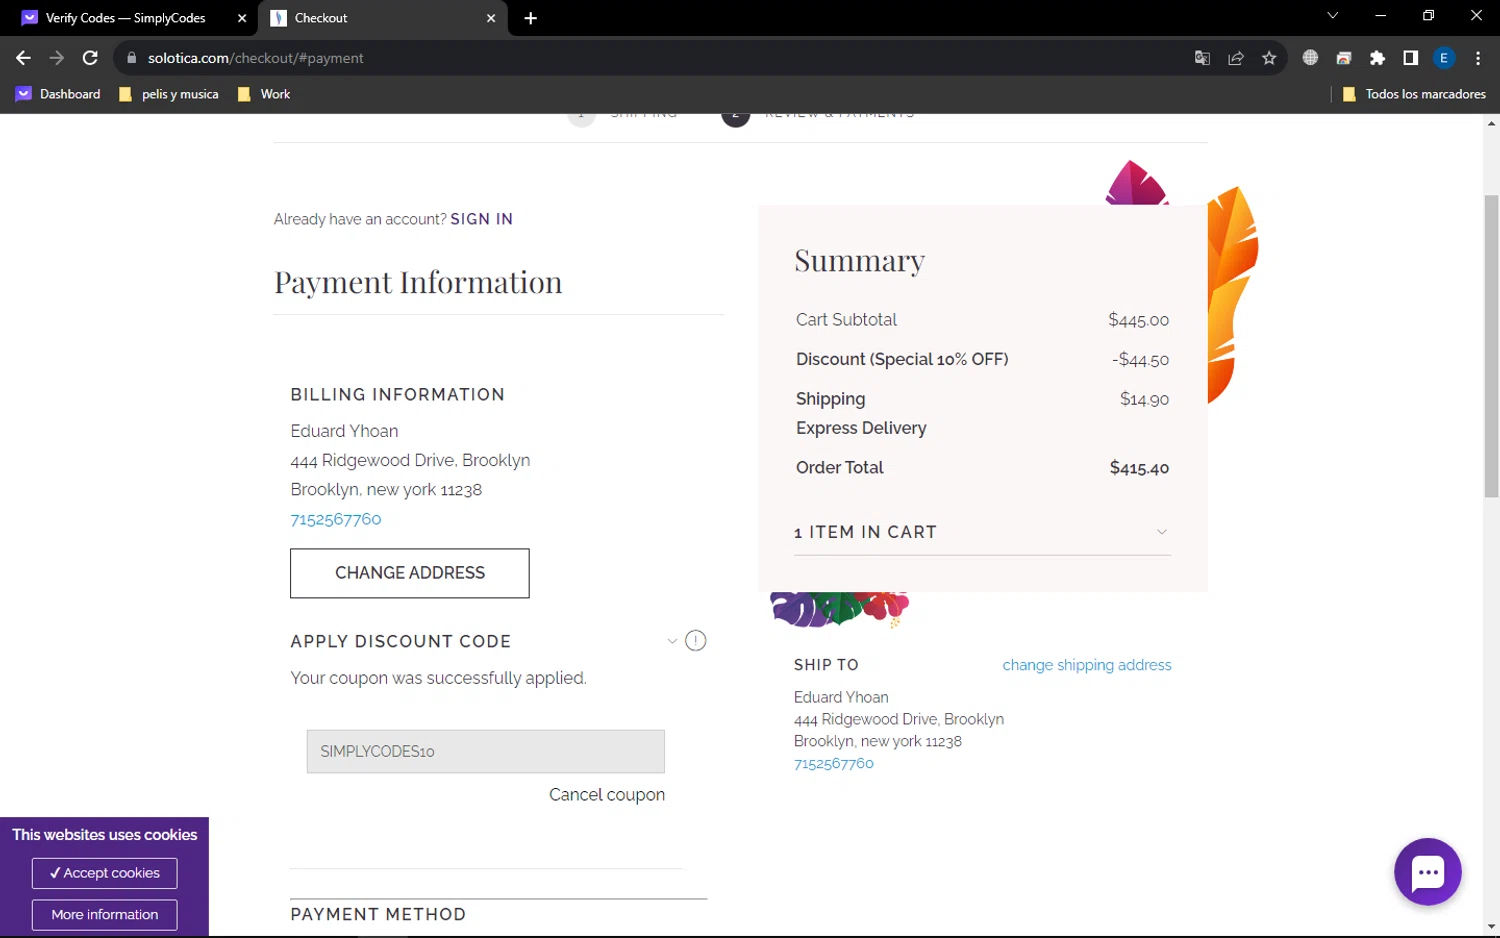Click Cancel coupon
The image size is (1500, 938).
pyautogui.click(x=607, y=795)
